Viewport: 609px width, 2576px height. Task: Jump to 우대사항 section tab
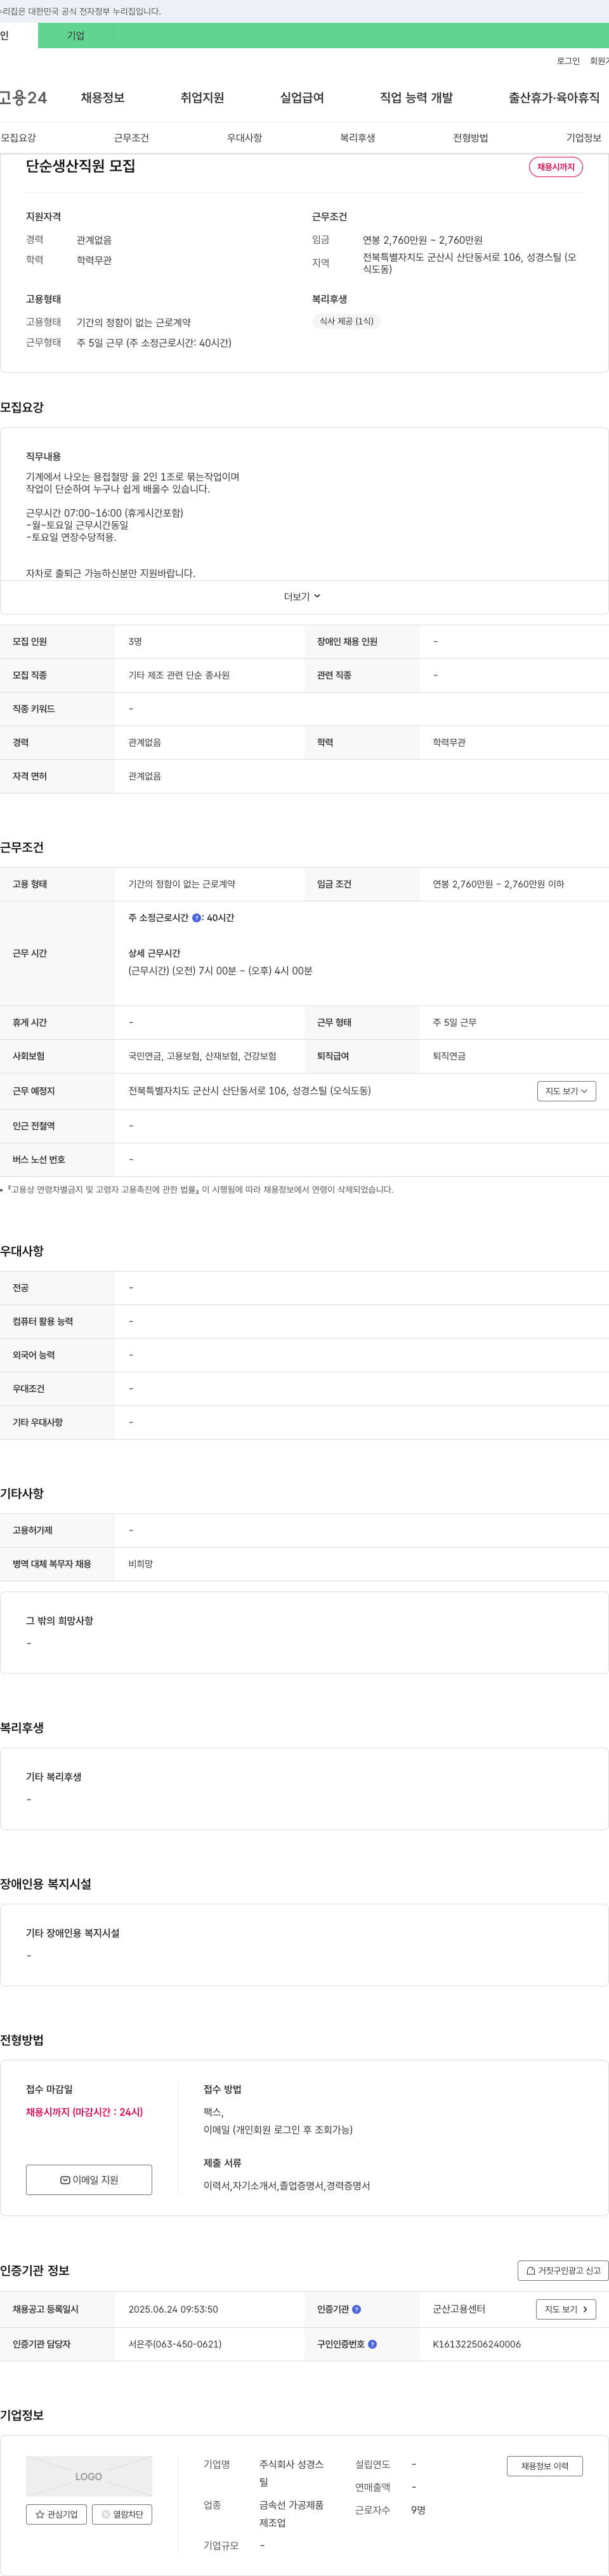(x=244, y=138)
